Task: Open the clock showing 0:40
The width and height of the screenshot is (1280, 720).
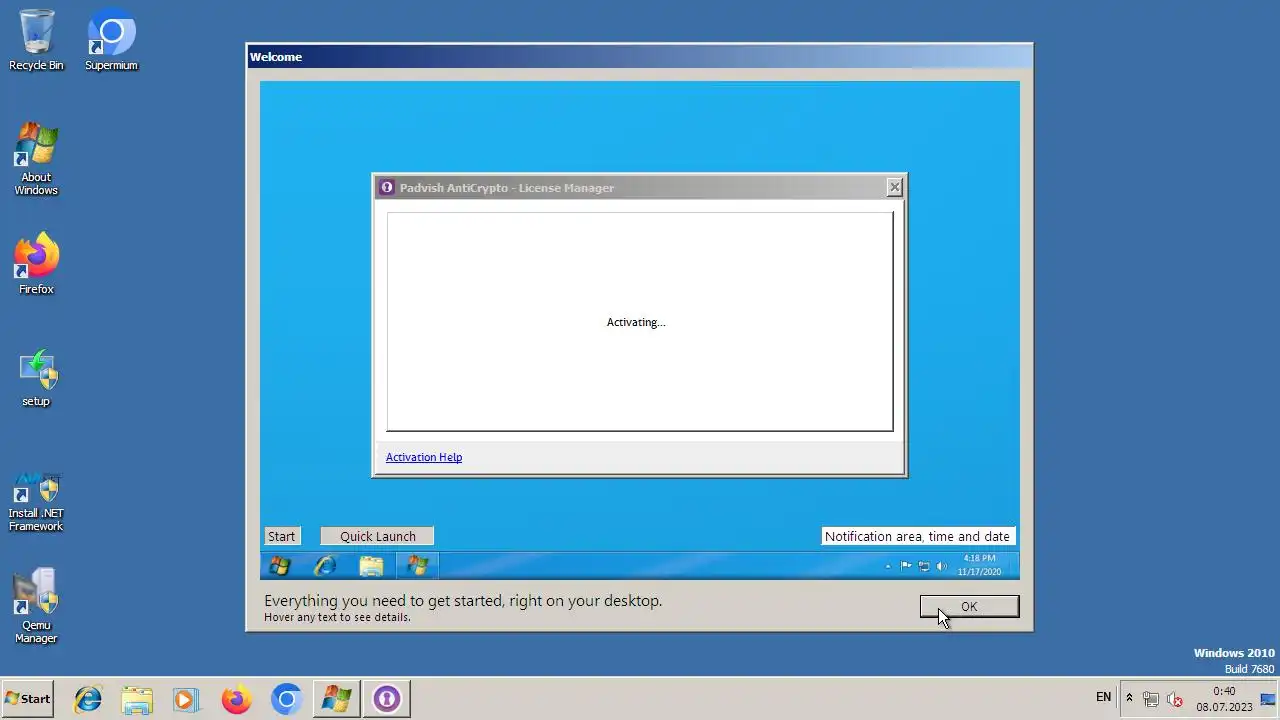Action: (1224, 699)
